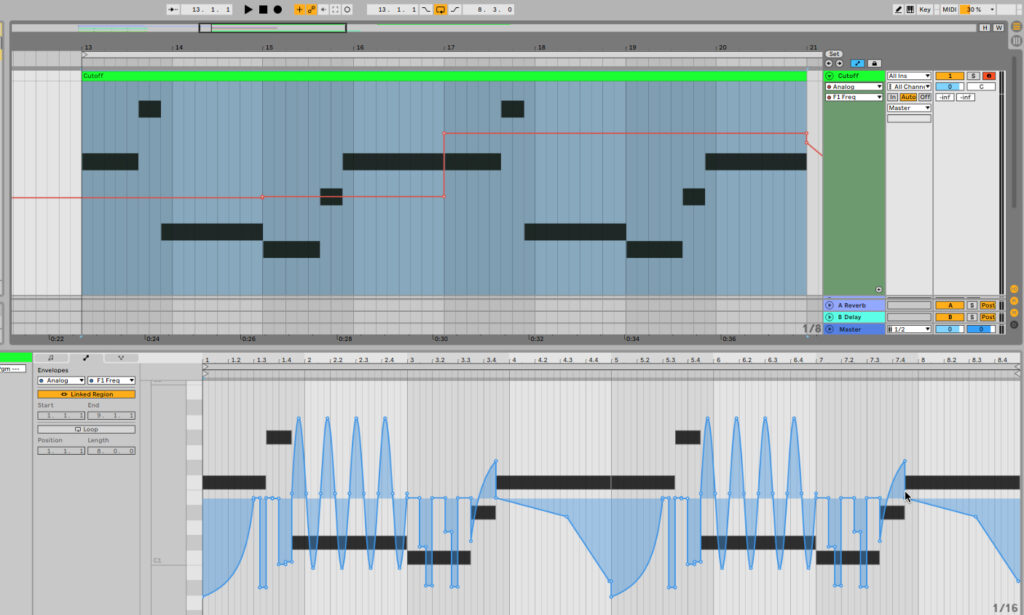1024x615 pixels.
Task: Click the Cutoff clip title bar
Action: point(444,76)
